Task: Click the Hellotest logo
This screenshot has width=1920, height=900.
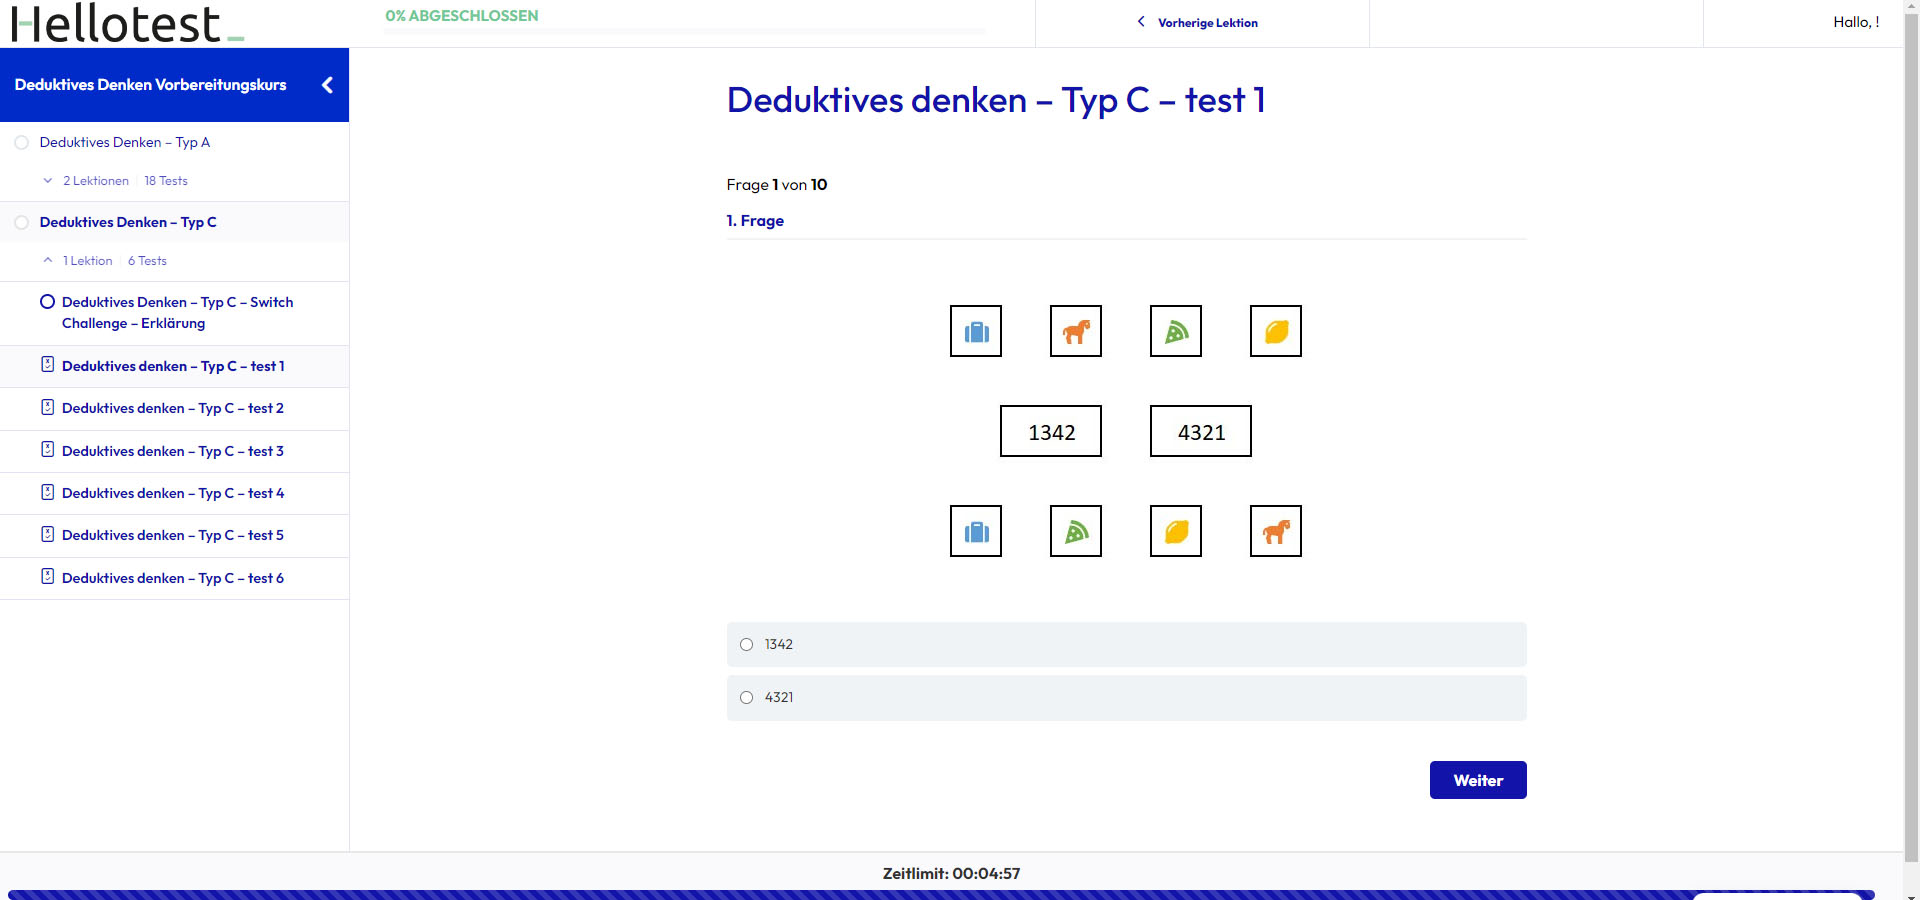Action: [127, 23]
